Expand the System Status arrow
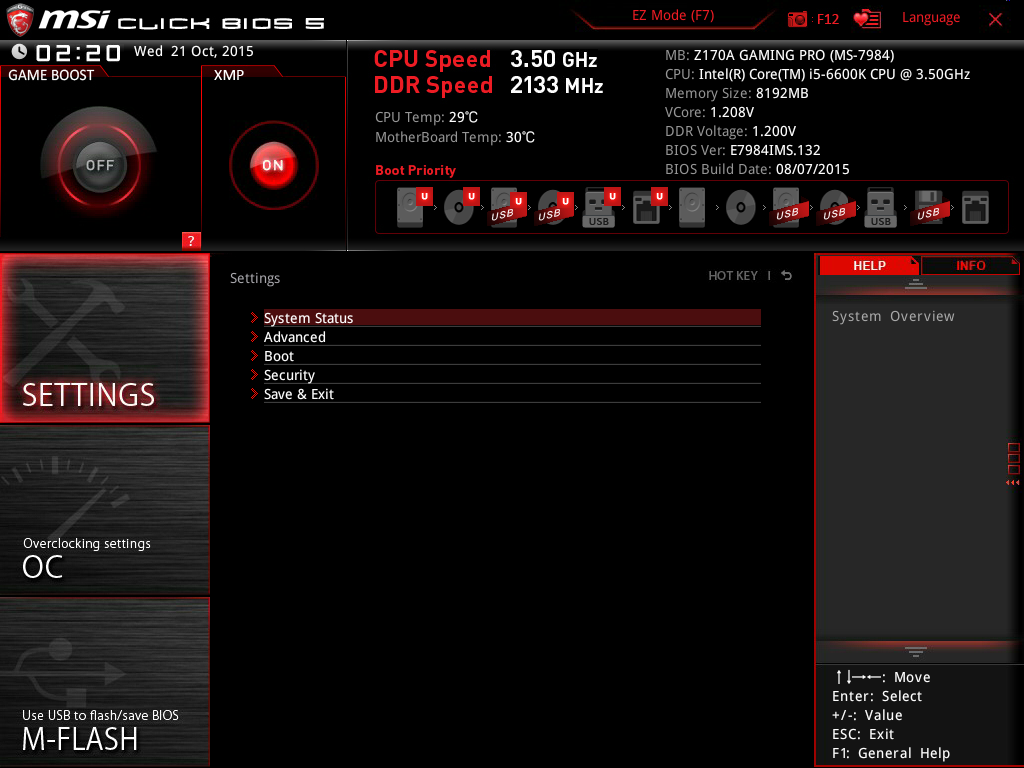Viewport: 1024px width, 768px height. tap(255, 317)
